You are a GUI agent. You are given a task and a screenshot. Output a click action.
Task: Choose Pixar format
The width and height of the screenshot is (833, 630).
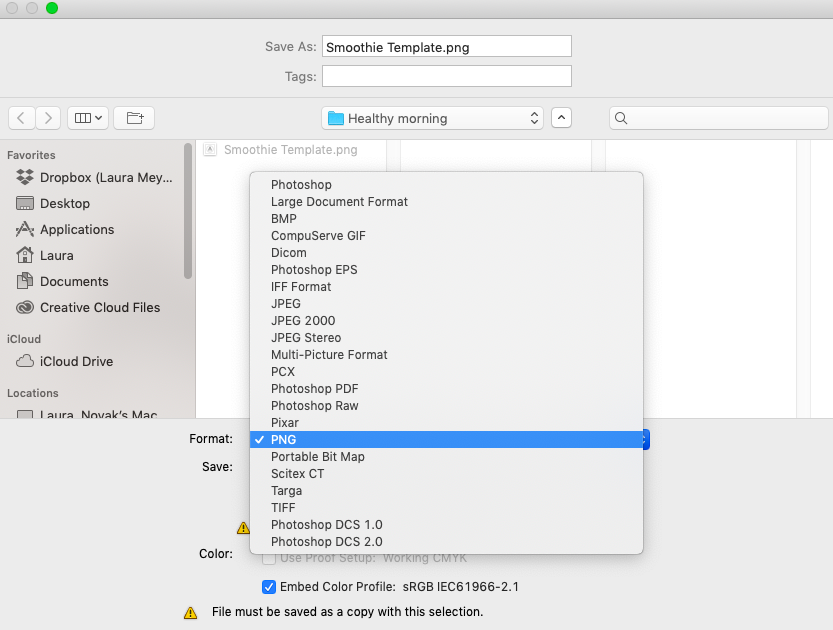click(x=446, y=423)
